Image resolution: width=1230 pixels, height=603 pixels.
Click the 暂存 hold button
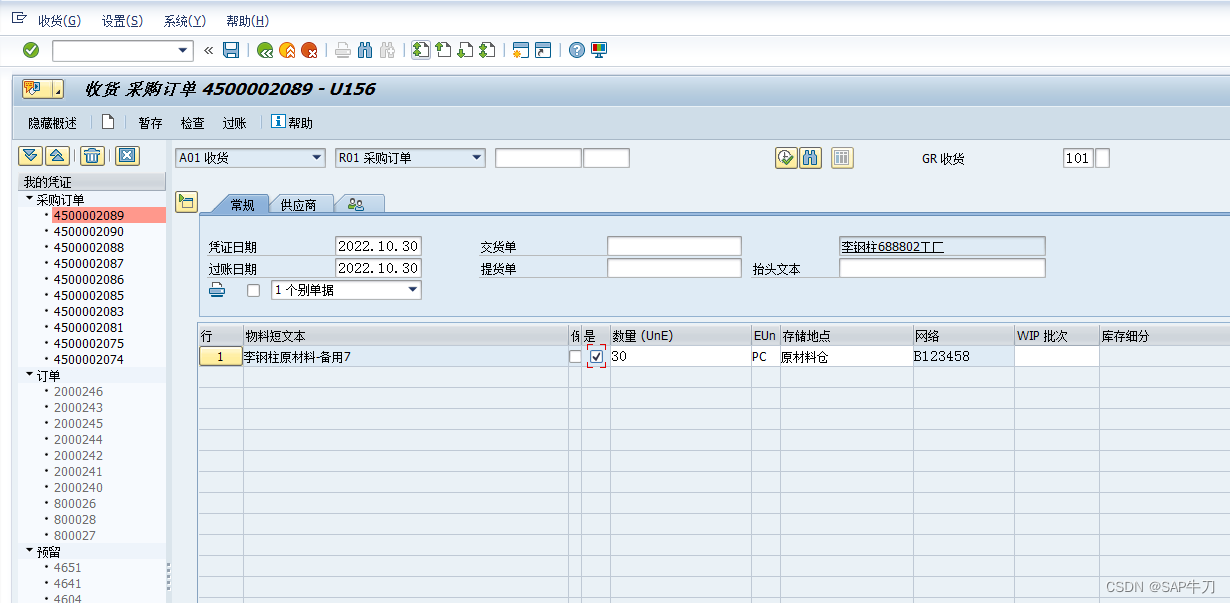point(150,123)
